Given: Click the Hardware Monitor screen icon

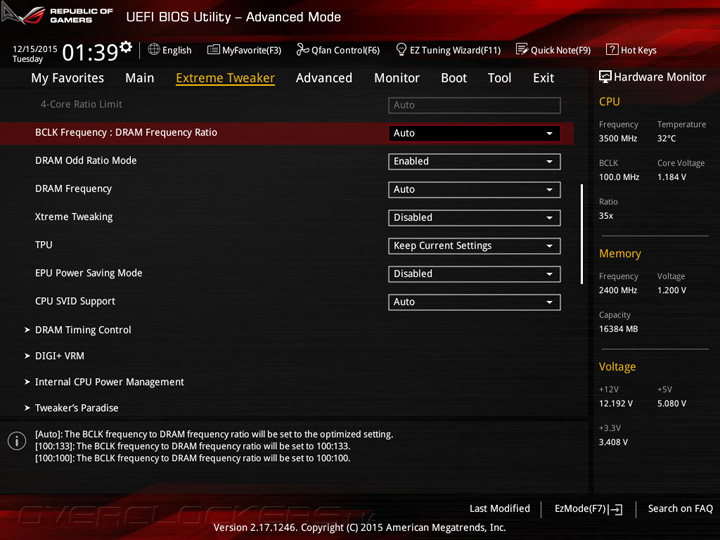Looking at the screenshot, I should click(605, 77).
